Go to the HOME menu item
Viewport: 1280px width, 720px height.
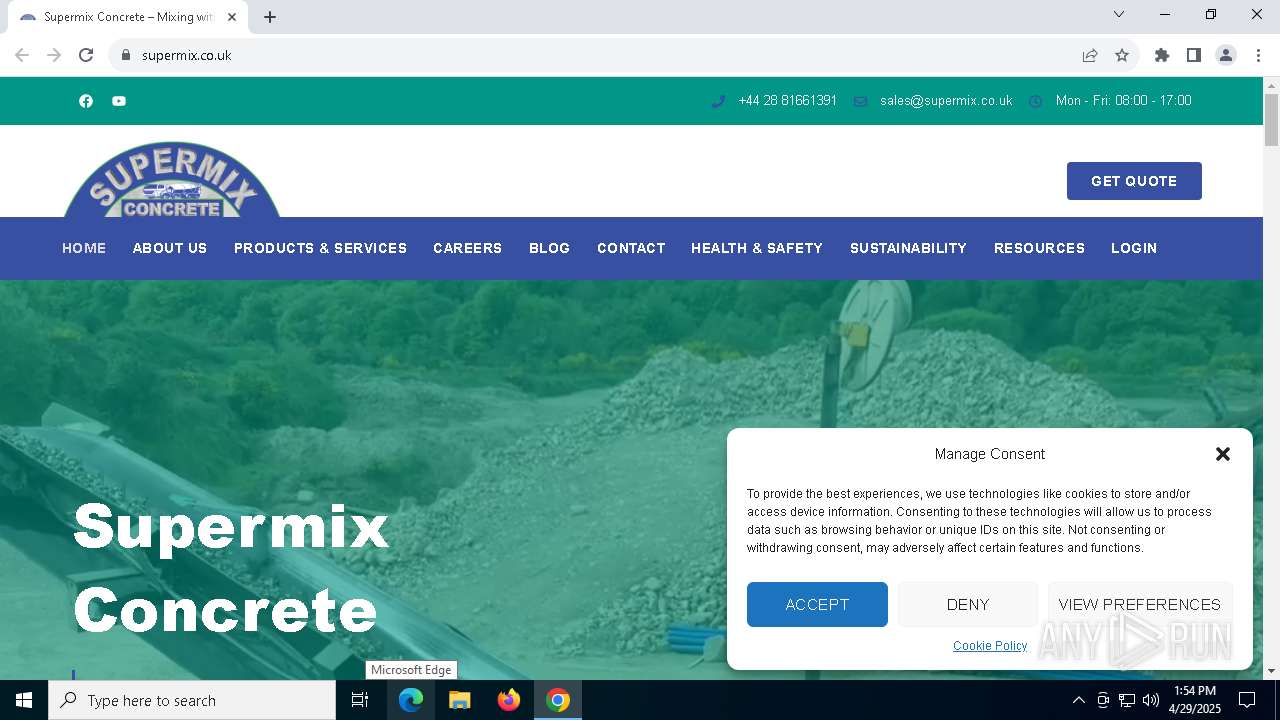click(x=84, y=248)
